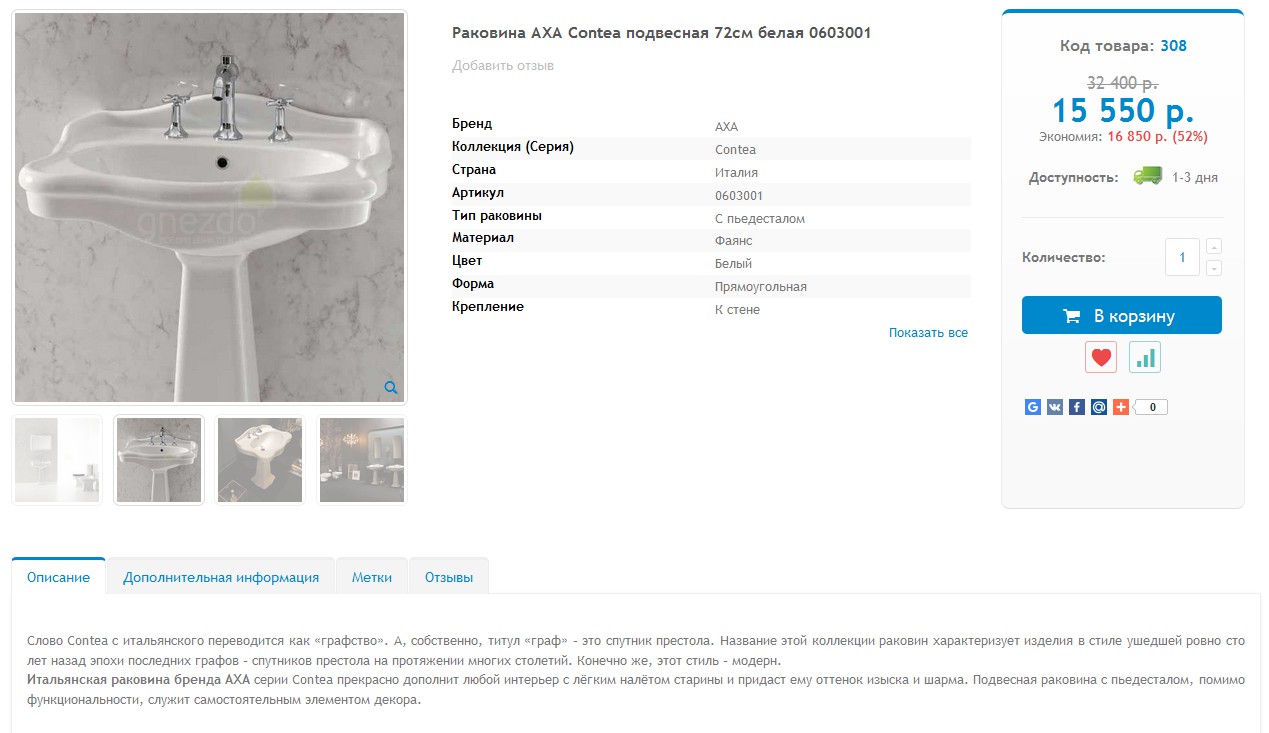Select the fourth dark interior thumbnail
Image resolution: width=1269 pixels, height=733 pixels.
click(362, 460)
